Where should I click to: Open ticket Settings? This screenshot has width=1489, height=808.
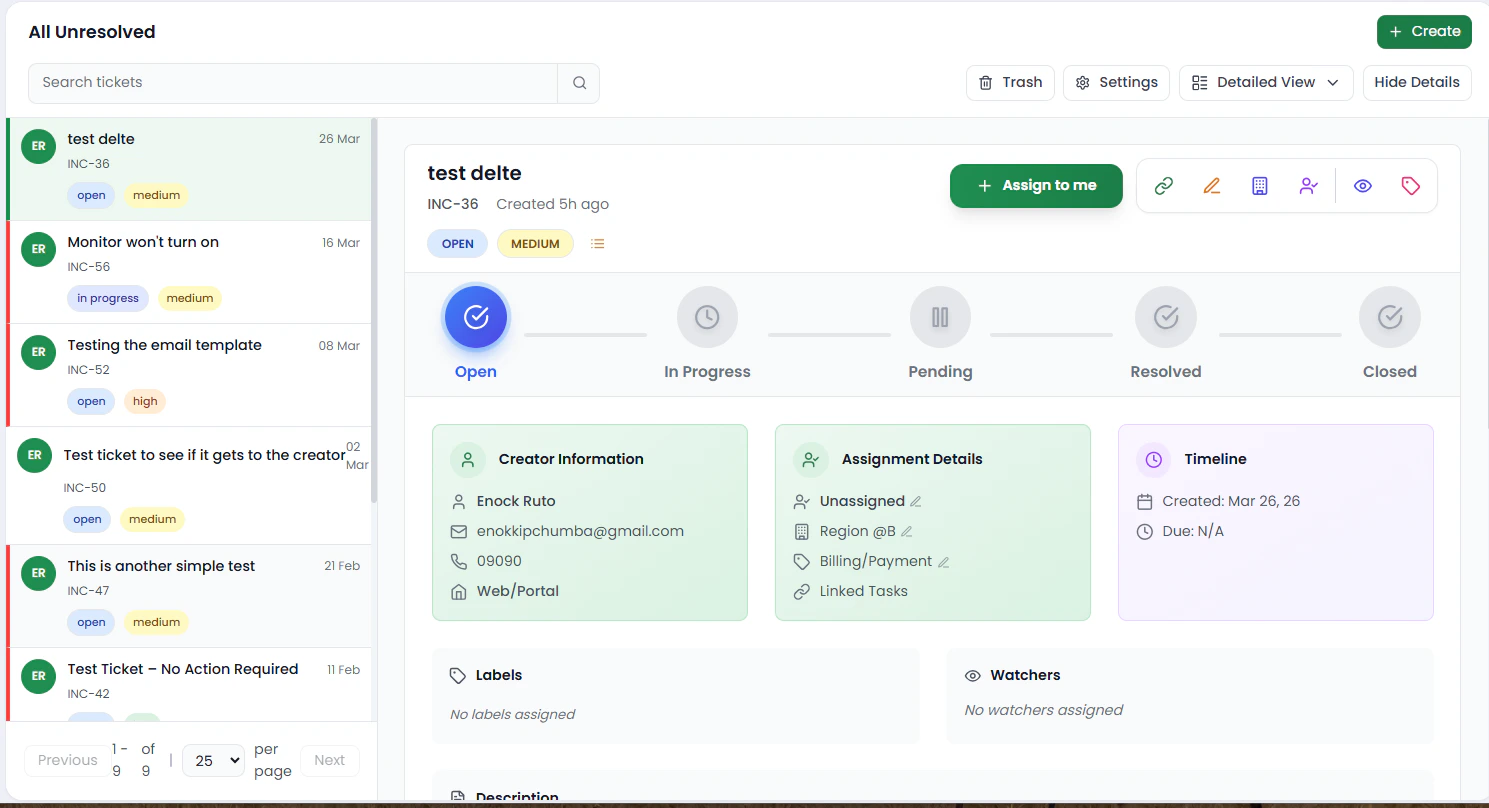pyautogui.click(x=1116, y=83)
